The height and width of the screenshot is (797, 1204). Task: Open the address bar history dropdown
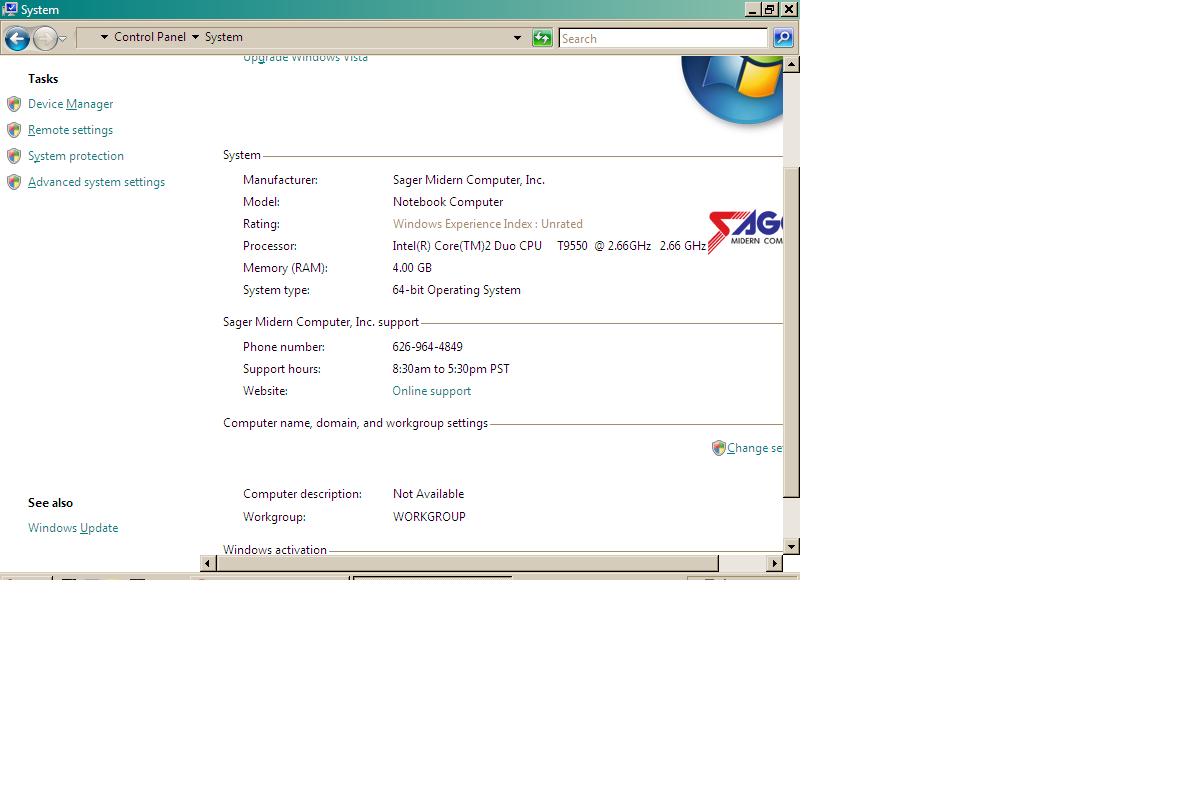(x=517, y=38)
